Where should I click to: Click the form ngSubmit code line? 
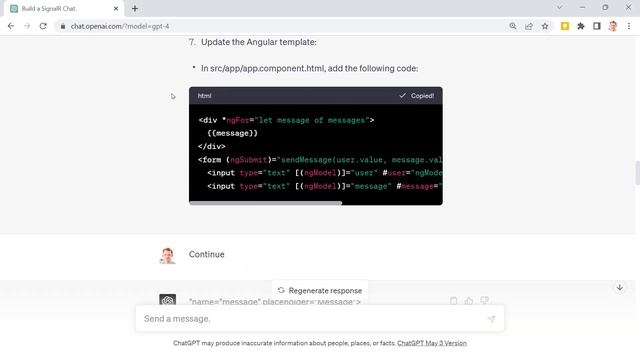320,160
